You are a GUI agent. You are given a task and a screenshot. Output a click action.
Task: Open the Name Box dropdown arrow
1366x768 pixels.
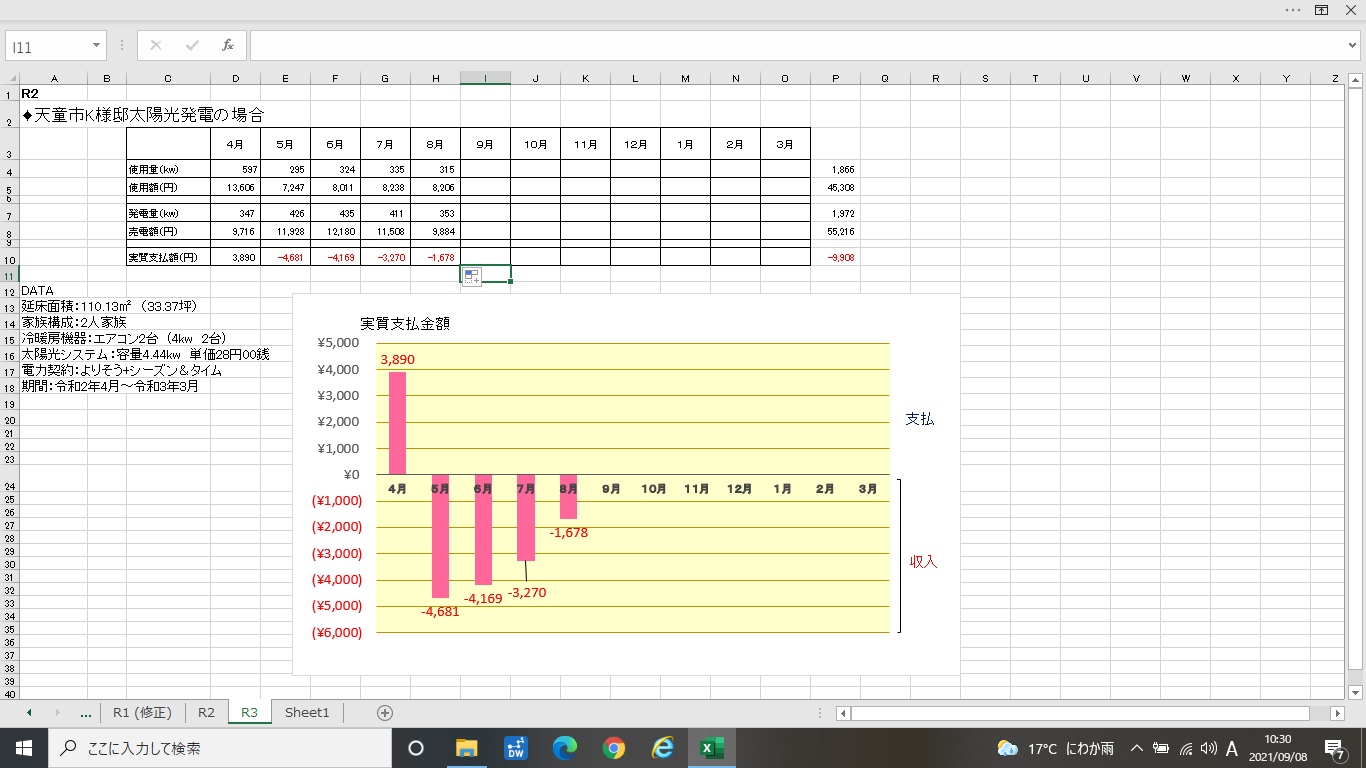(x=97, y=46)
